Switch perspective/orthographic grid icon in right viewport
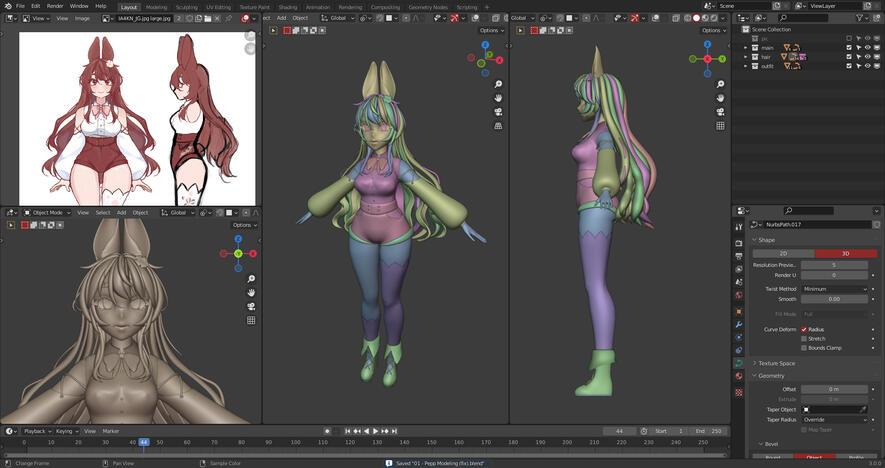 pos(721,125)
